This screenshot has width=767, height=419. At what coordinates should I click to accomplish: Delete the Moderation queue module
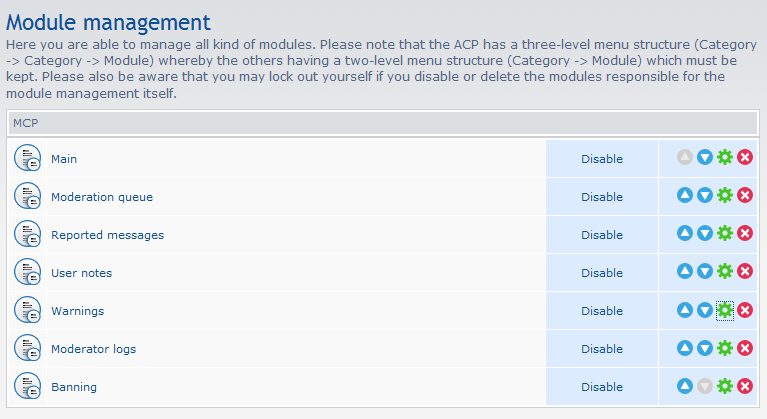(x=745, y=196)
